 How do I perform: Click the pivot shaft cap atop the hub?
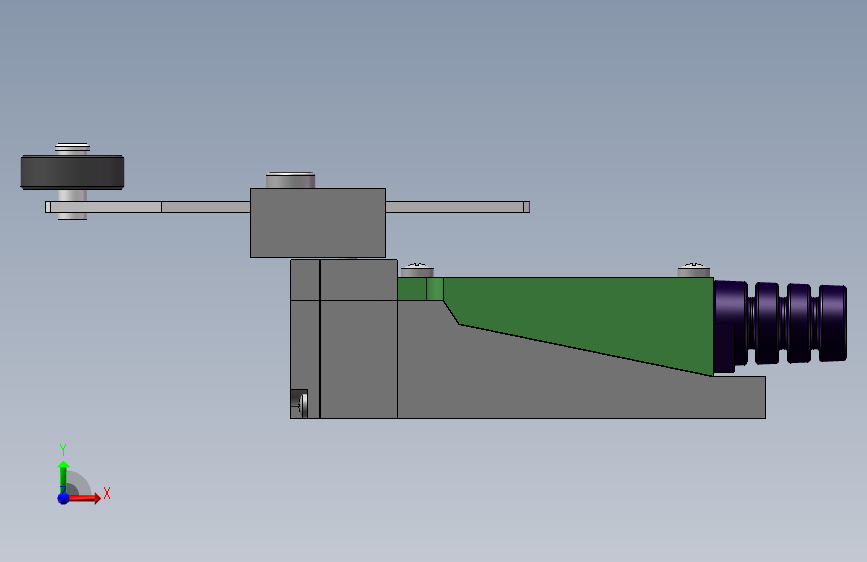[x=290, y=180]
